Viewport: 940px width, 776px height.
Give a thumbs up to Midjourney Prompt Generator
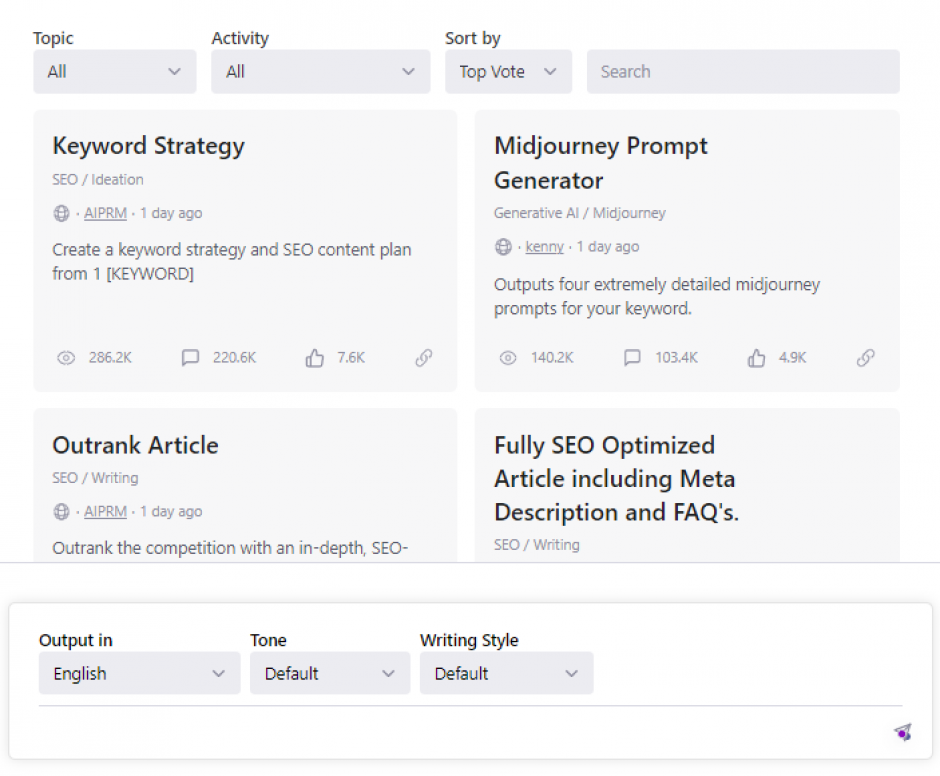[756, 358]
